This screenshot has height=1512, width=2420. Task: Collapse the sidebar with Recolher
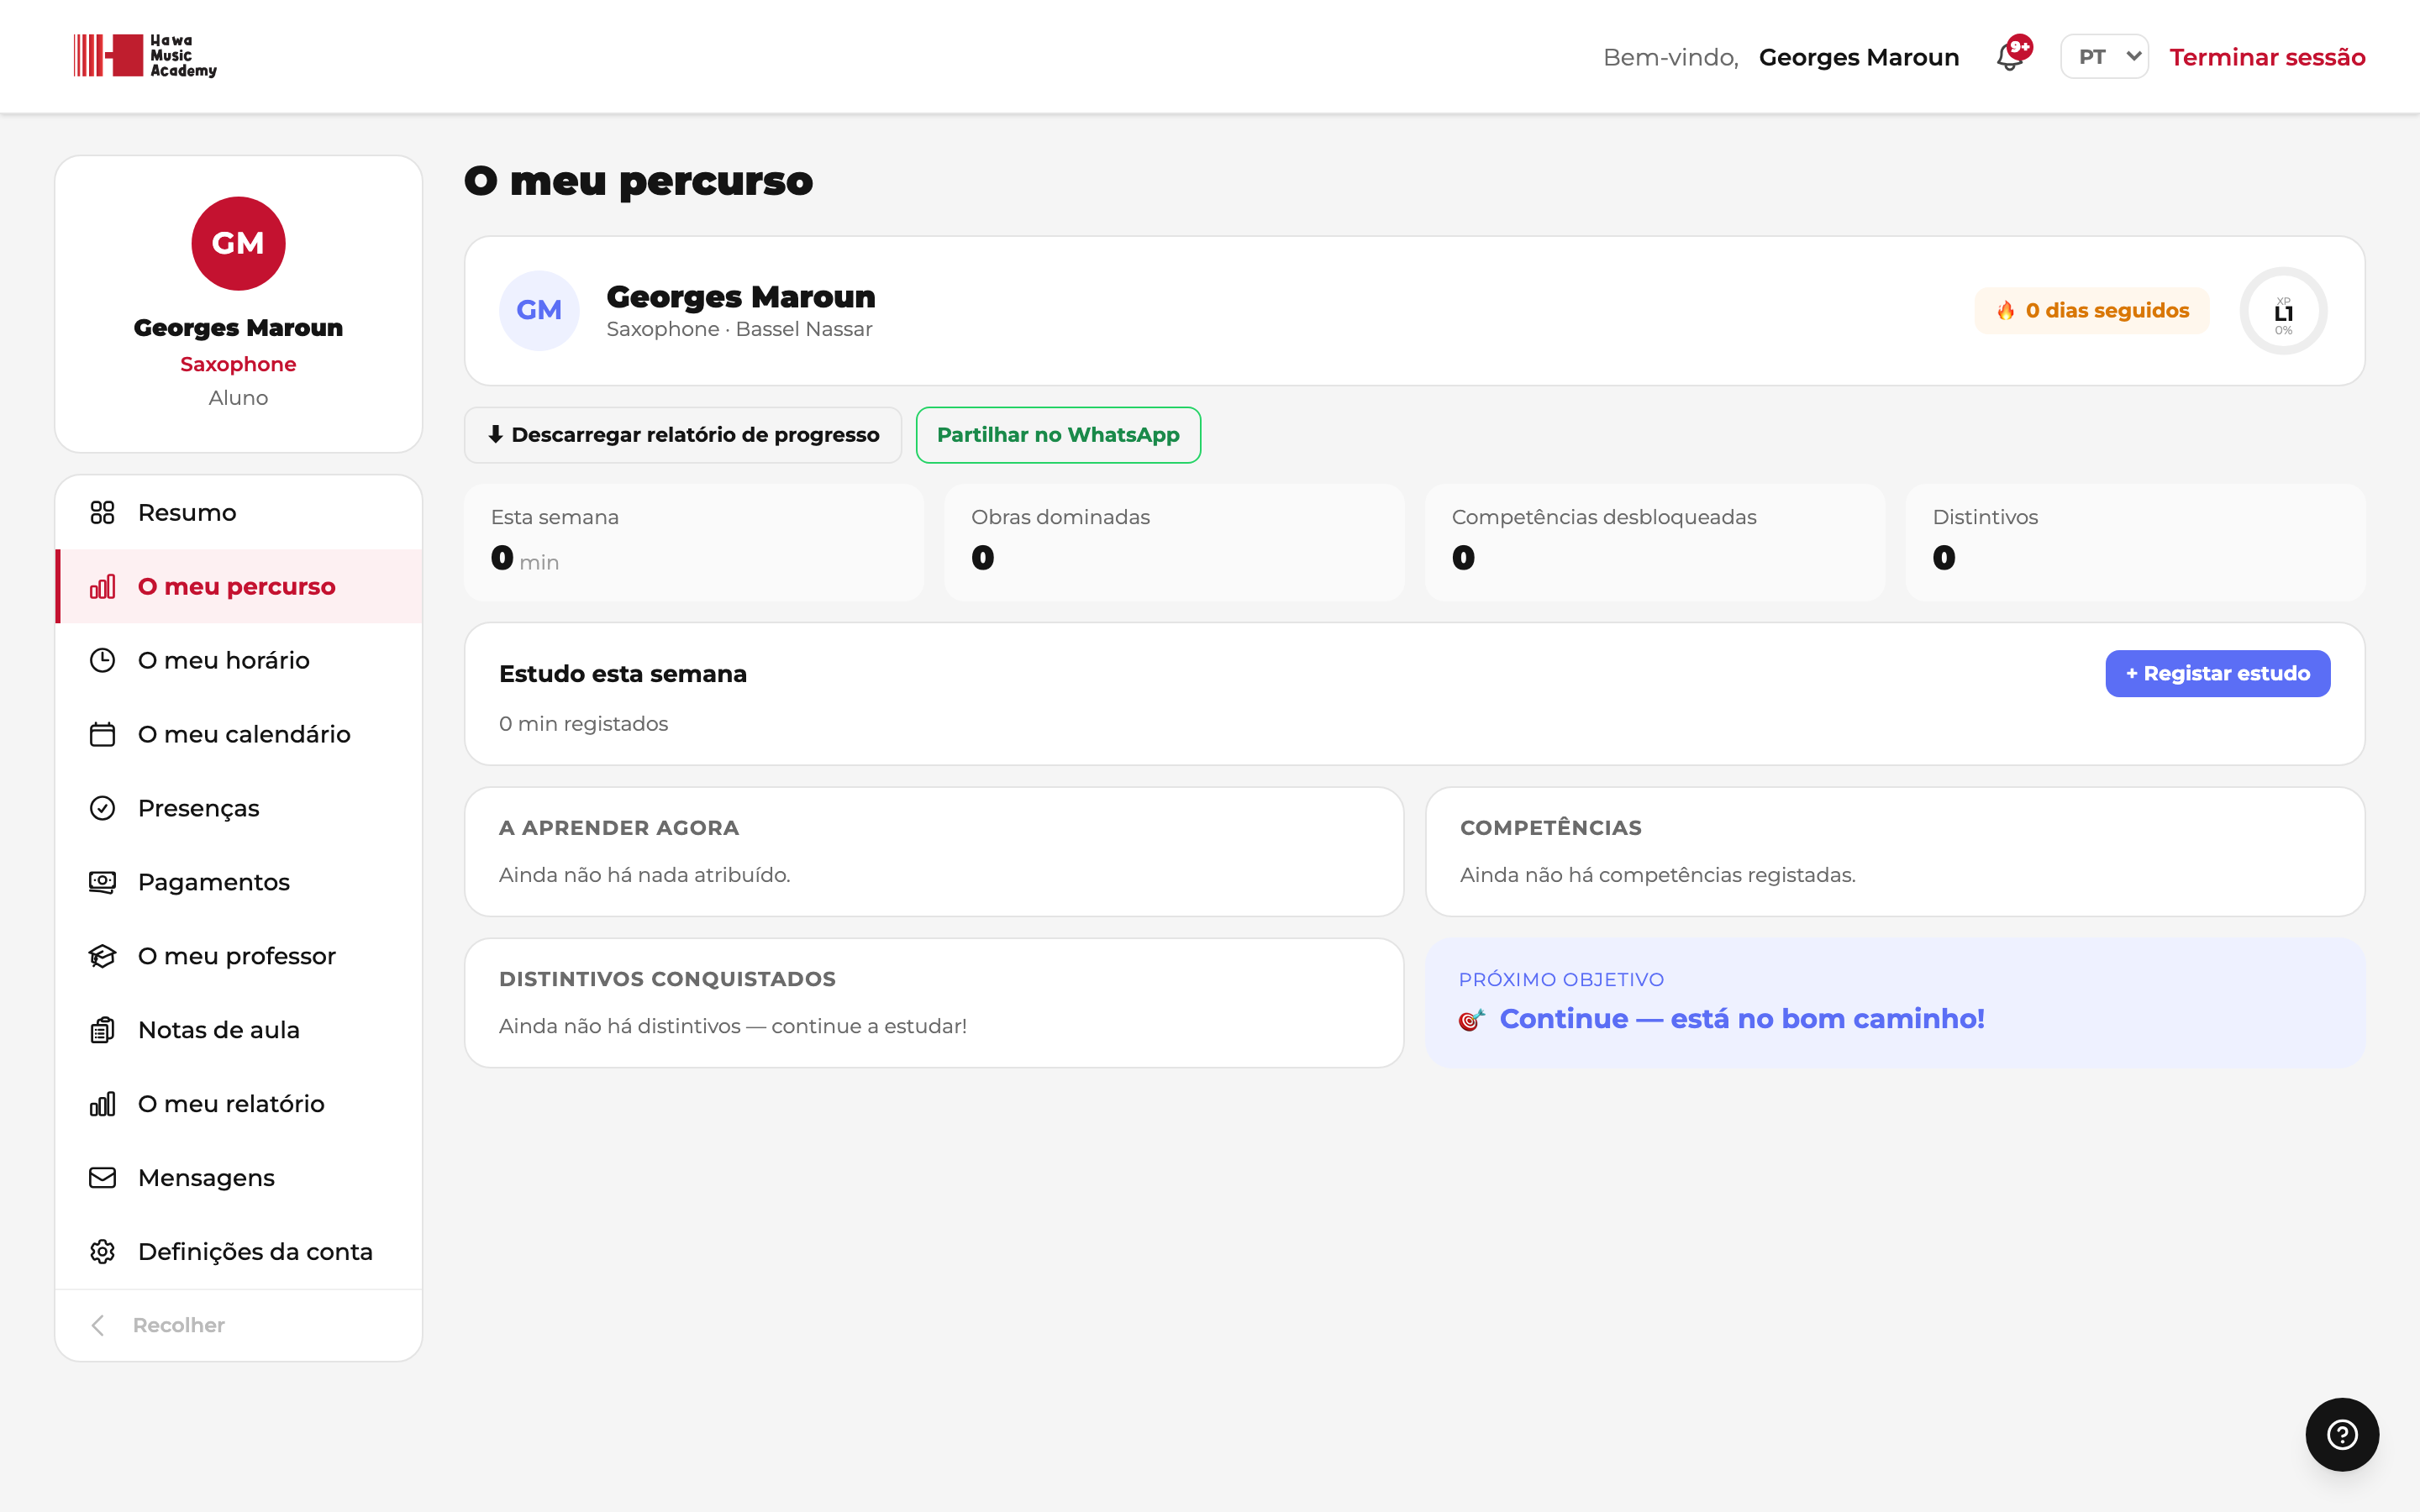239,1326
